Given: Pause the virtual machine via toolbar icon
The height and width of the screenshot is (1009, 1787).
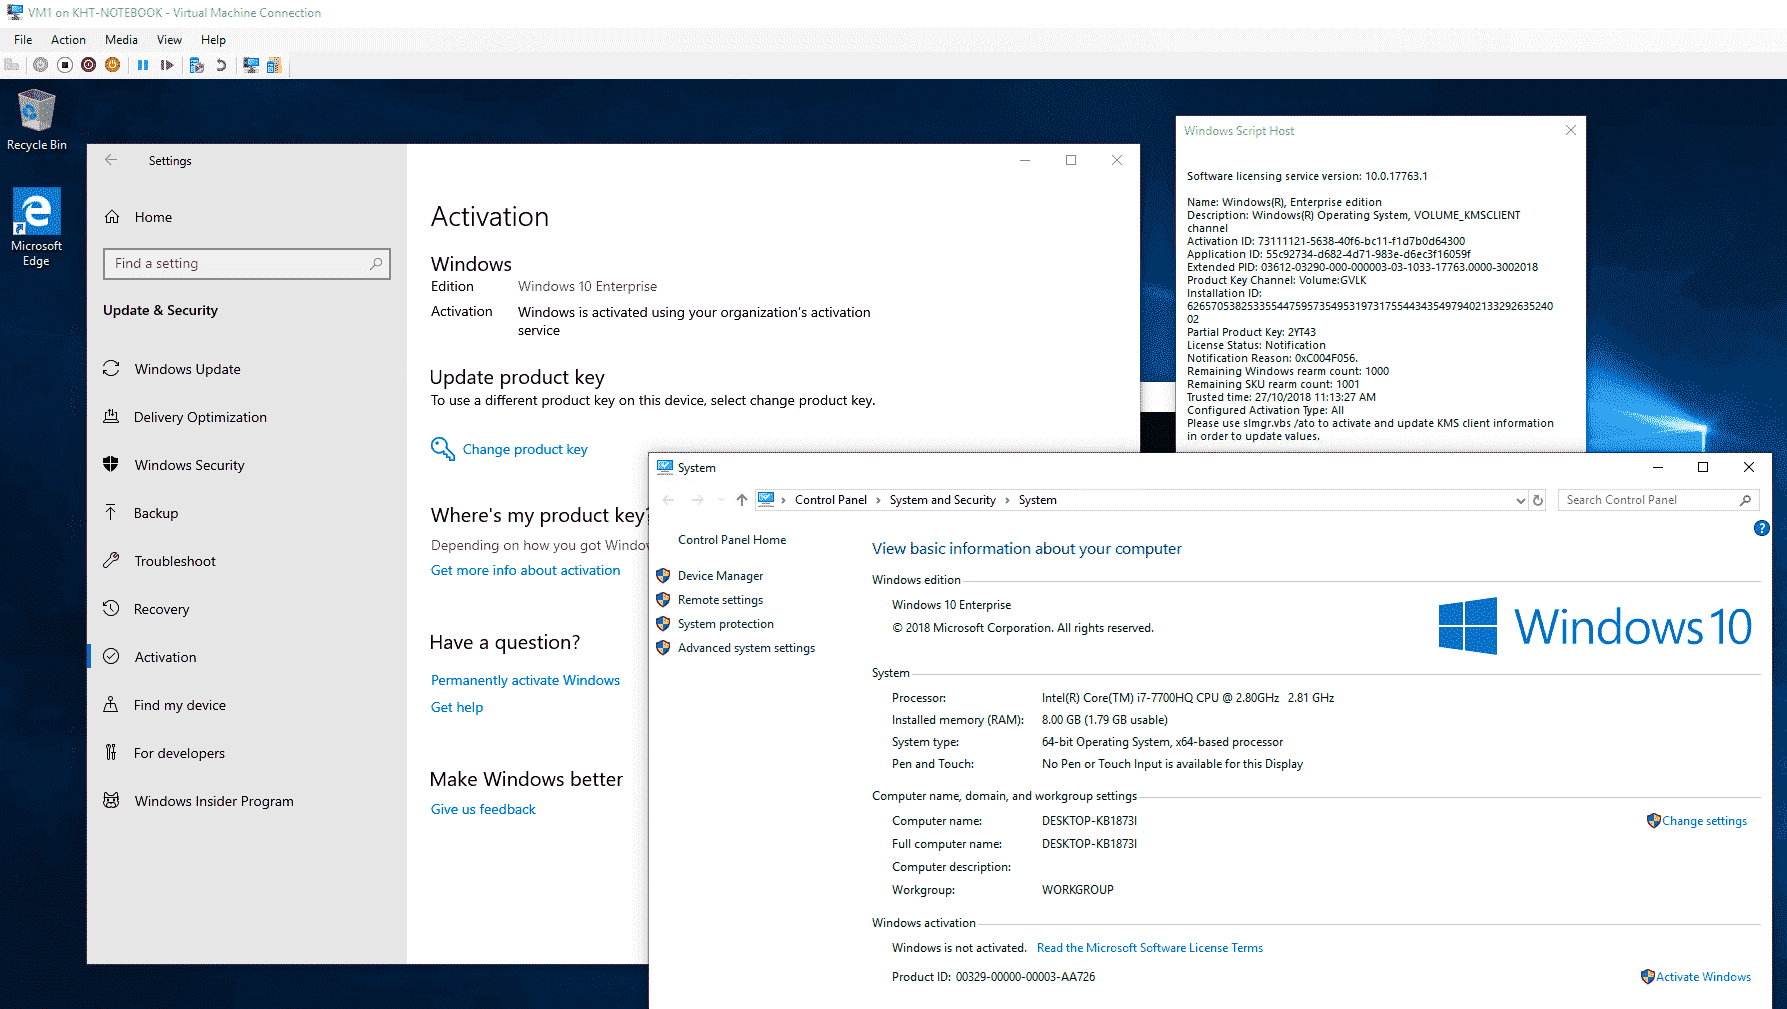Looking at the screenshot, I should 143,65.
